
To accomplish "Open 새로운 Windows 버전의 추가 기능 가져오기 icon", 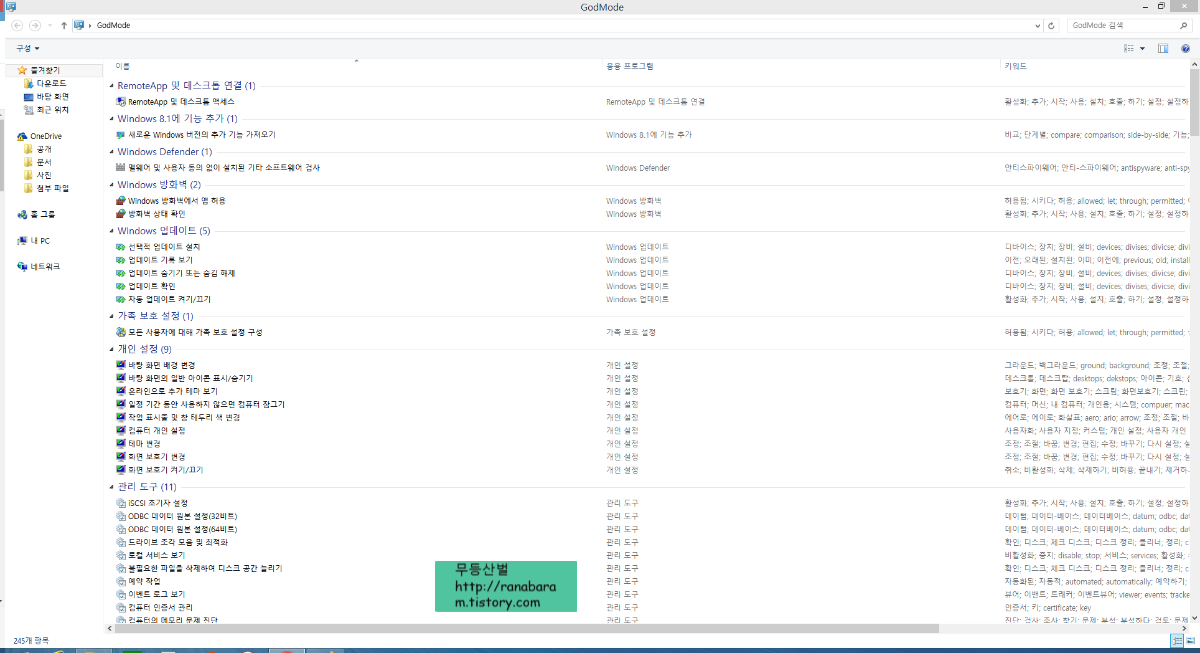I will click(x=121, y=135).
